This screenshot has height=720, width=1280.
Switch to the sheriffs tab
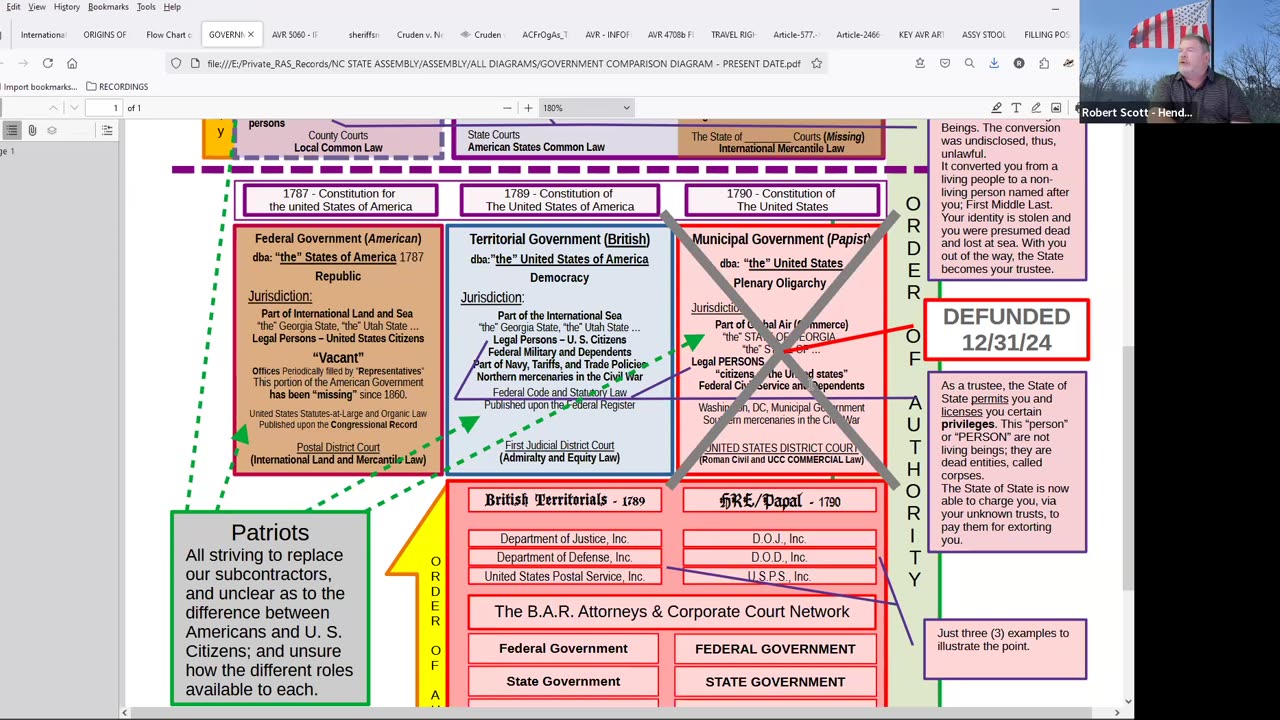364,34
